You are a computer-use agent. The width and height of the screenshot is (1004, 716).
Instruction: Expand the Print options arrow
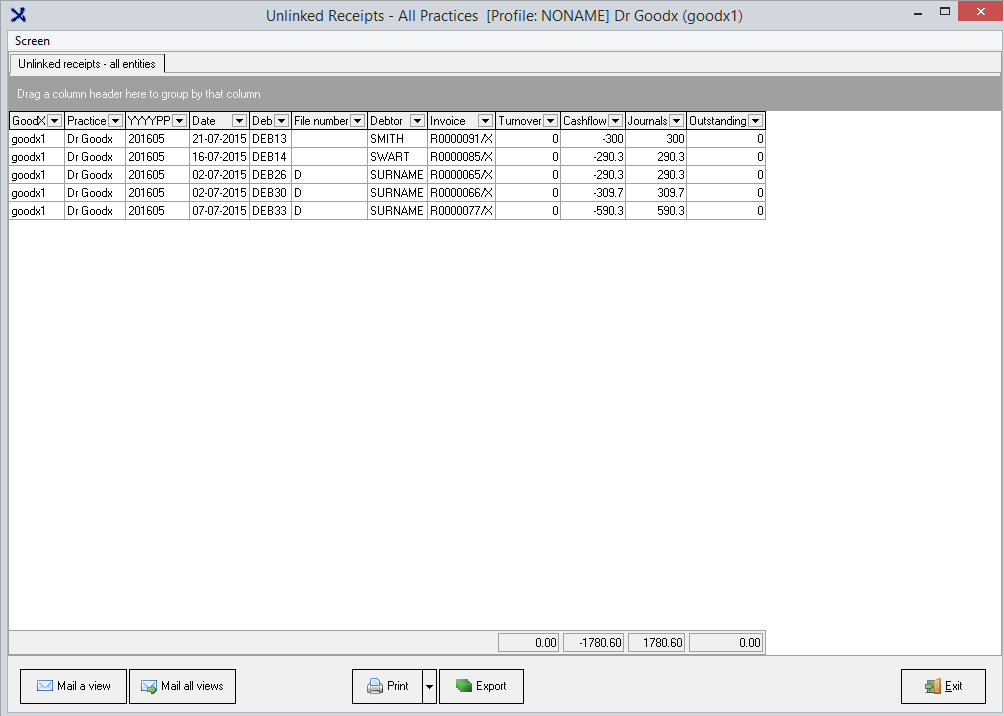click(x=430, y=687)
